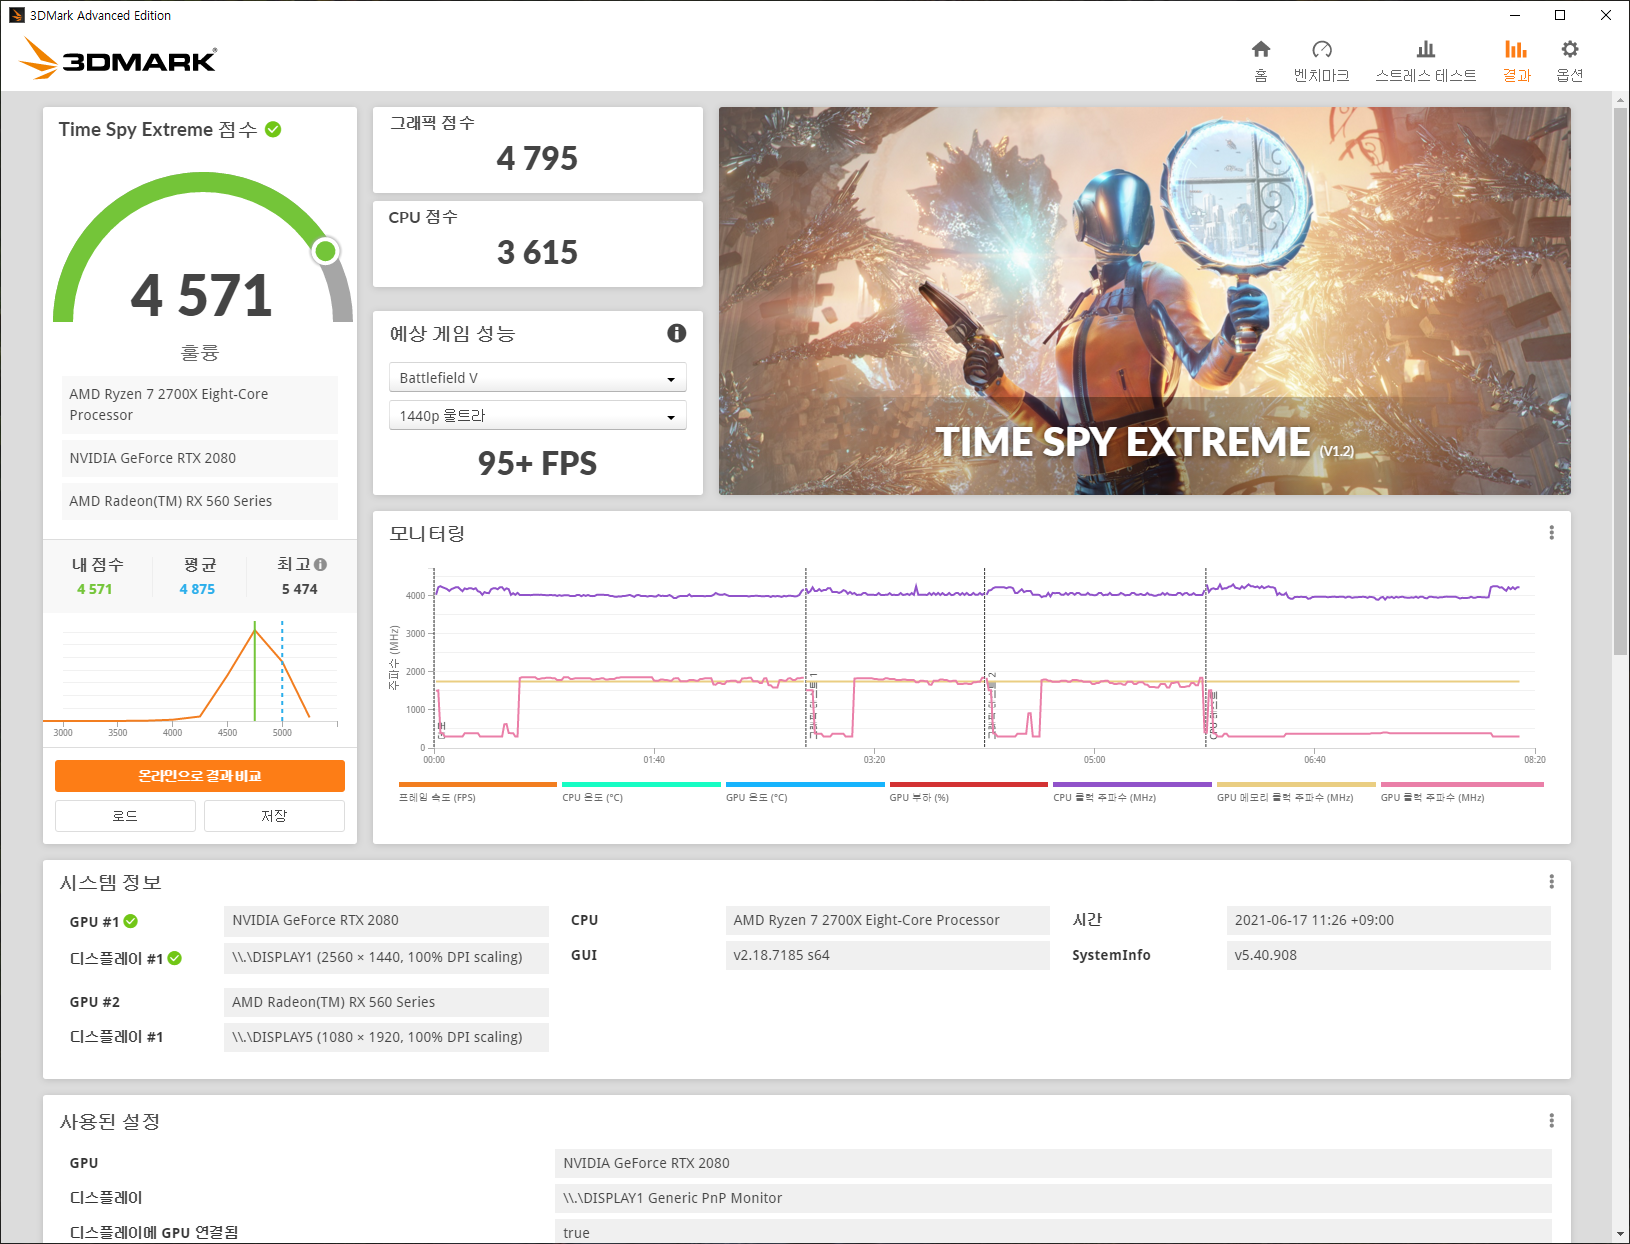Open the monitoring panel three-dot menu
Viewport: 1630px width, 1244px height.
1551,533
